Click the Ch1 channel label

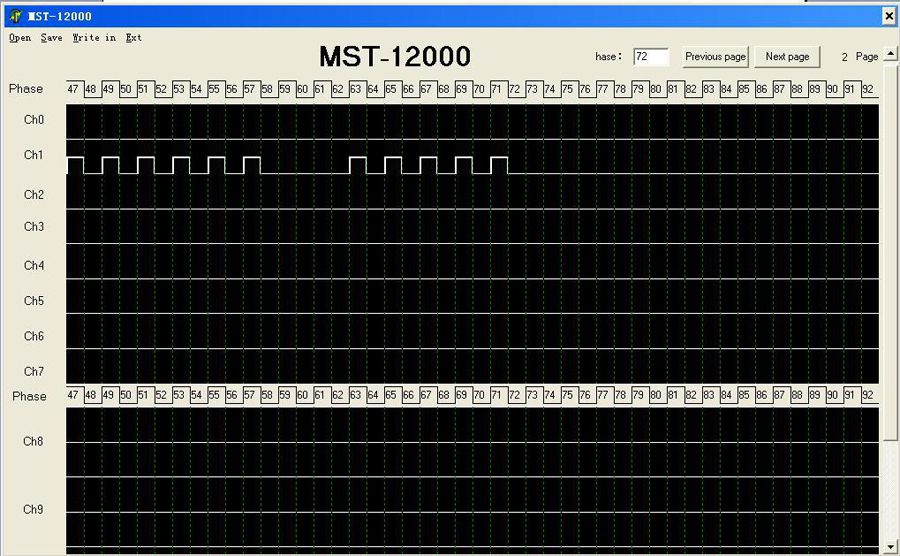[x=34, y=155]
